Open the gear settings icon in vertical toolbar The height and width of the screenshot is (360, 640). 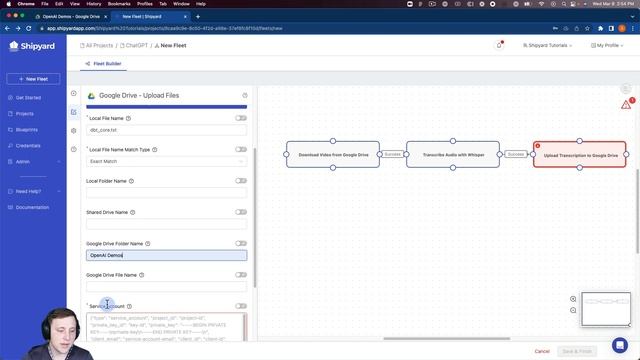[73, 131]
